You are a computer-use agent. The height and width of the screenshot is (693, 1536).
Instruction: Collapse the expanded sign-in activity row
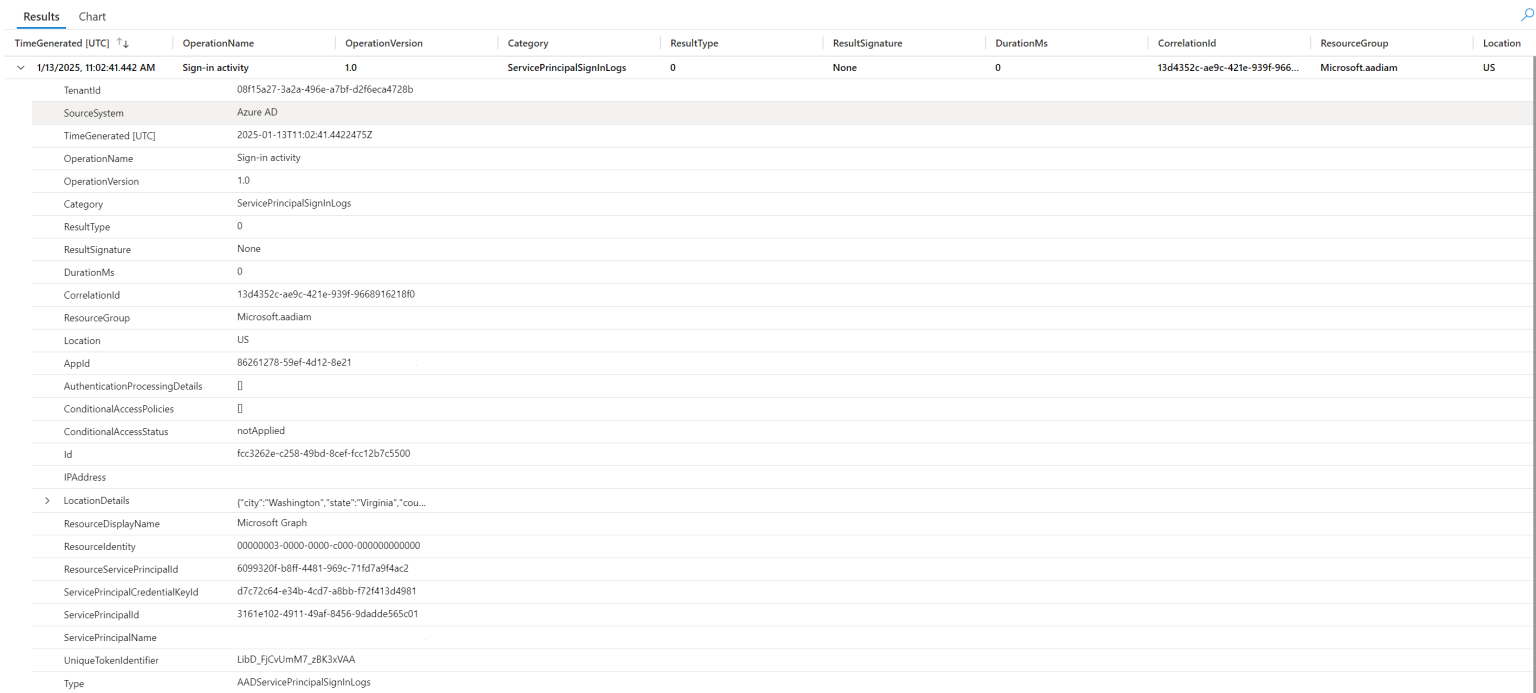(21, 68)
